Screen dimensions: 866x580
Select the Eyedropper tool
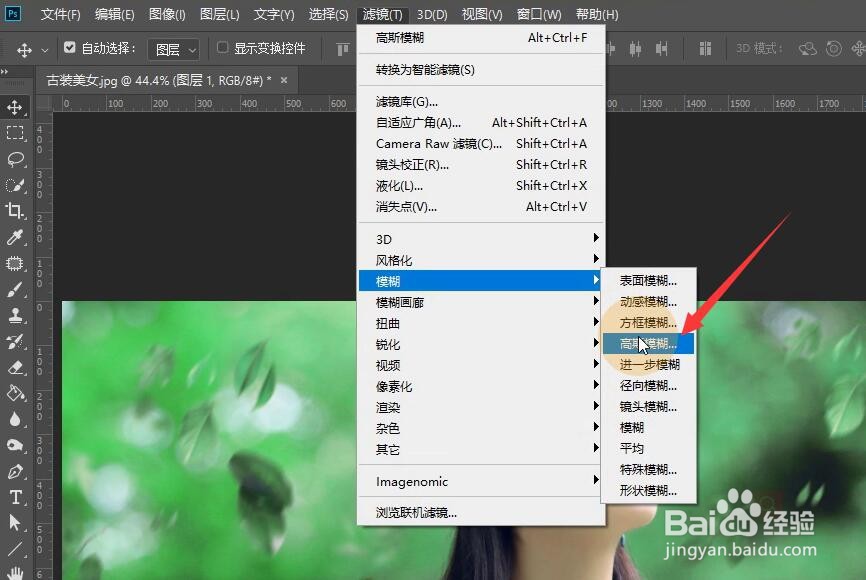pos(15,237)
